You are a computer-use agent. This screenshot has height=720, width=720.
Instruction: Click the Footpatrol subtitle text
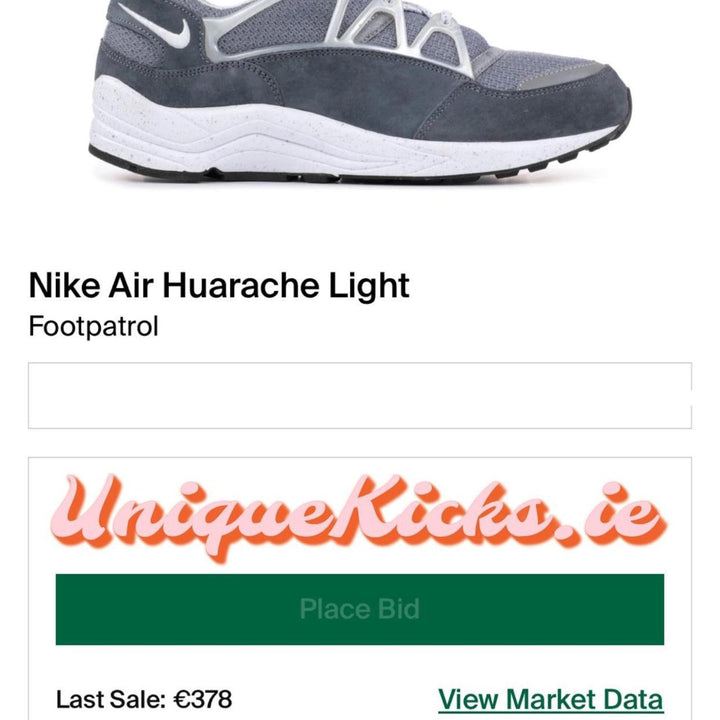tap(94, 326)
